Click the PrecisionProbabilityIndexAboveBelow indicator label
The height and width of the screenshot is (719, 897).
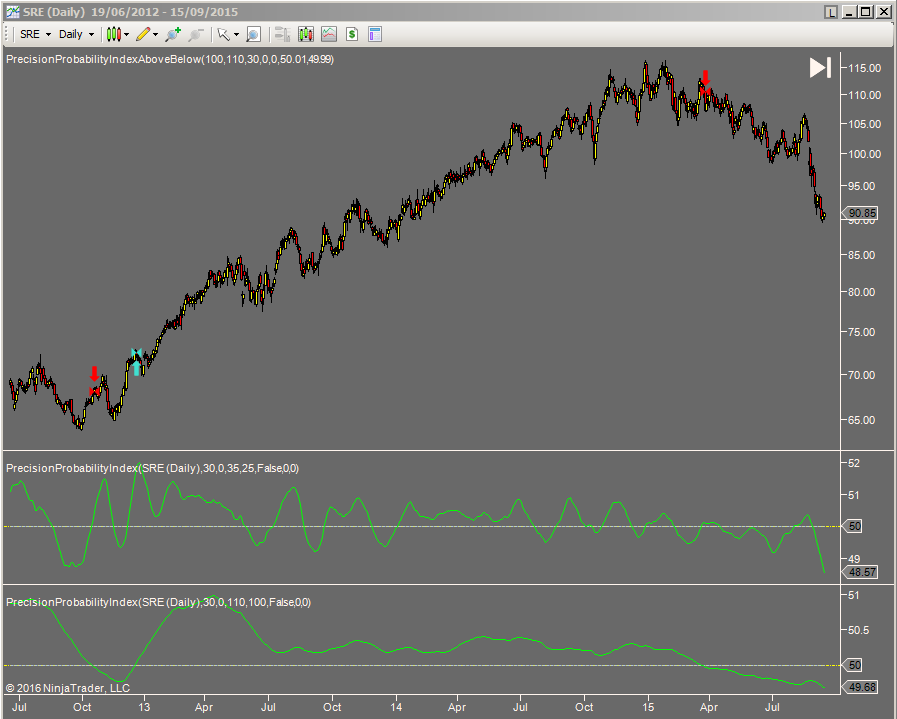[x=170, y=59]
